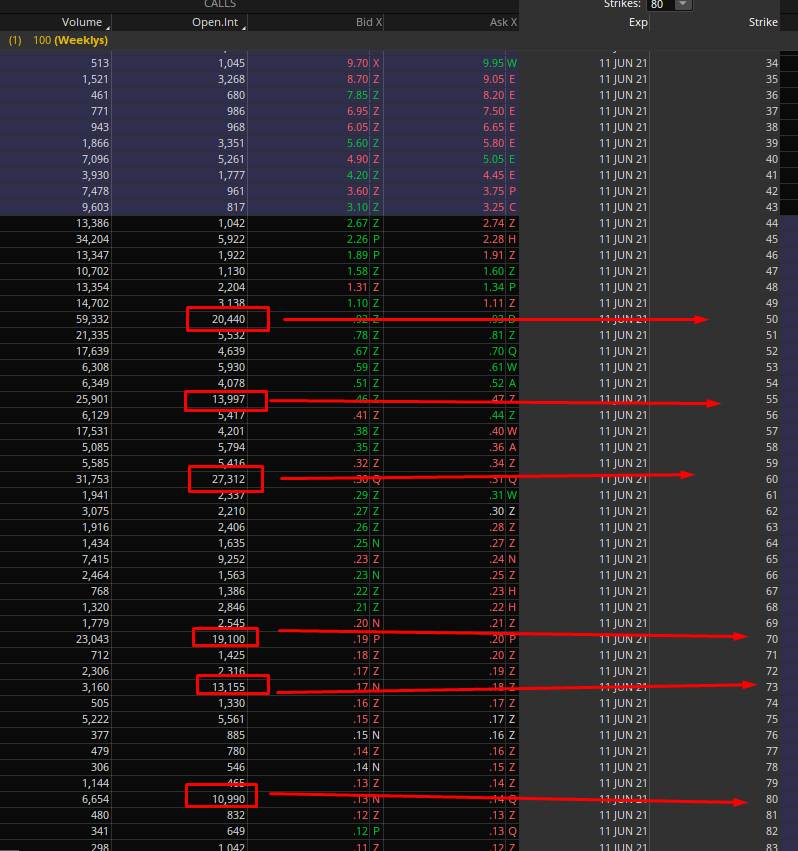
Task: Click open interest 4,078 at strike 54
Action: click(231, 384)
